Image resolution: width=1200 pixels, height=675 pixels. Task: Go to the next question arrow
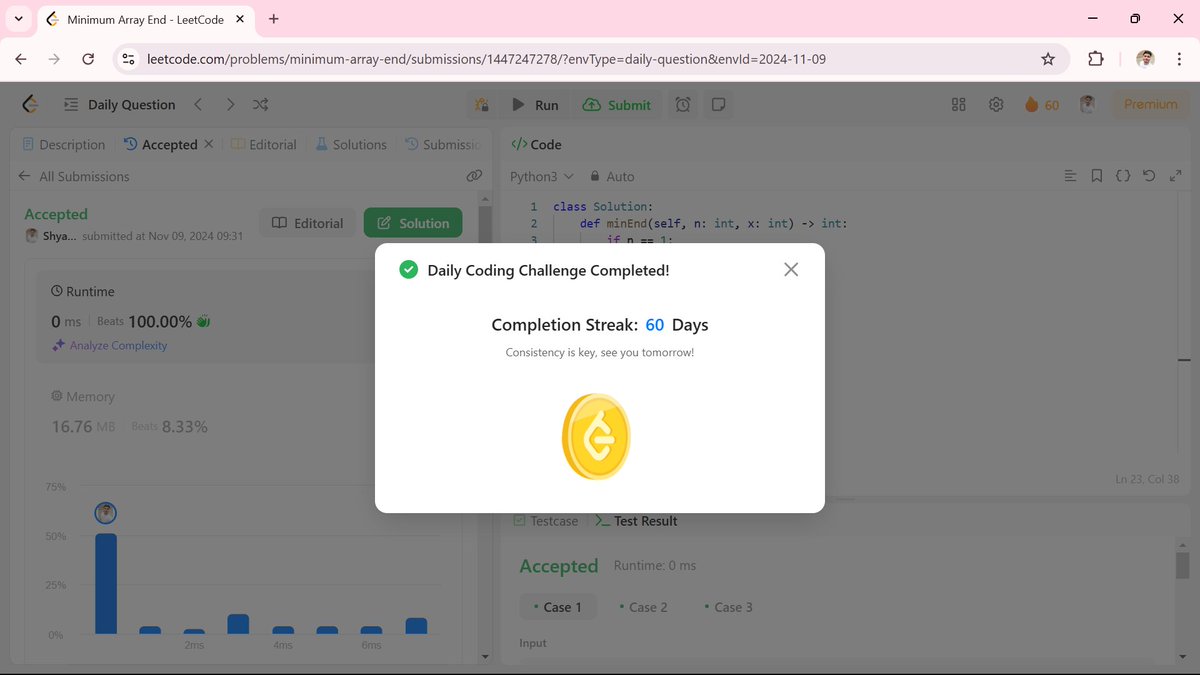(x=230, y=104)
